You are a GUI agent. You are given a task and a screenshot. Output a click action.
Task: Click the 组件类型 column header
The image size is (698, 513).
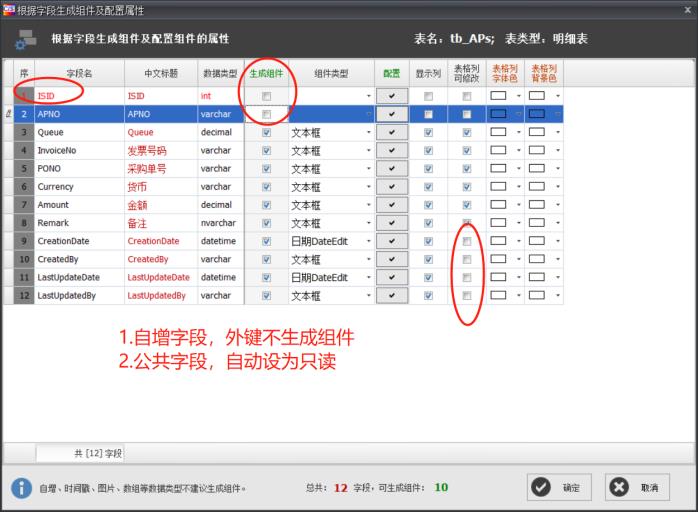pos(331,73)
